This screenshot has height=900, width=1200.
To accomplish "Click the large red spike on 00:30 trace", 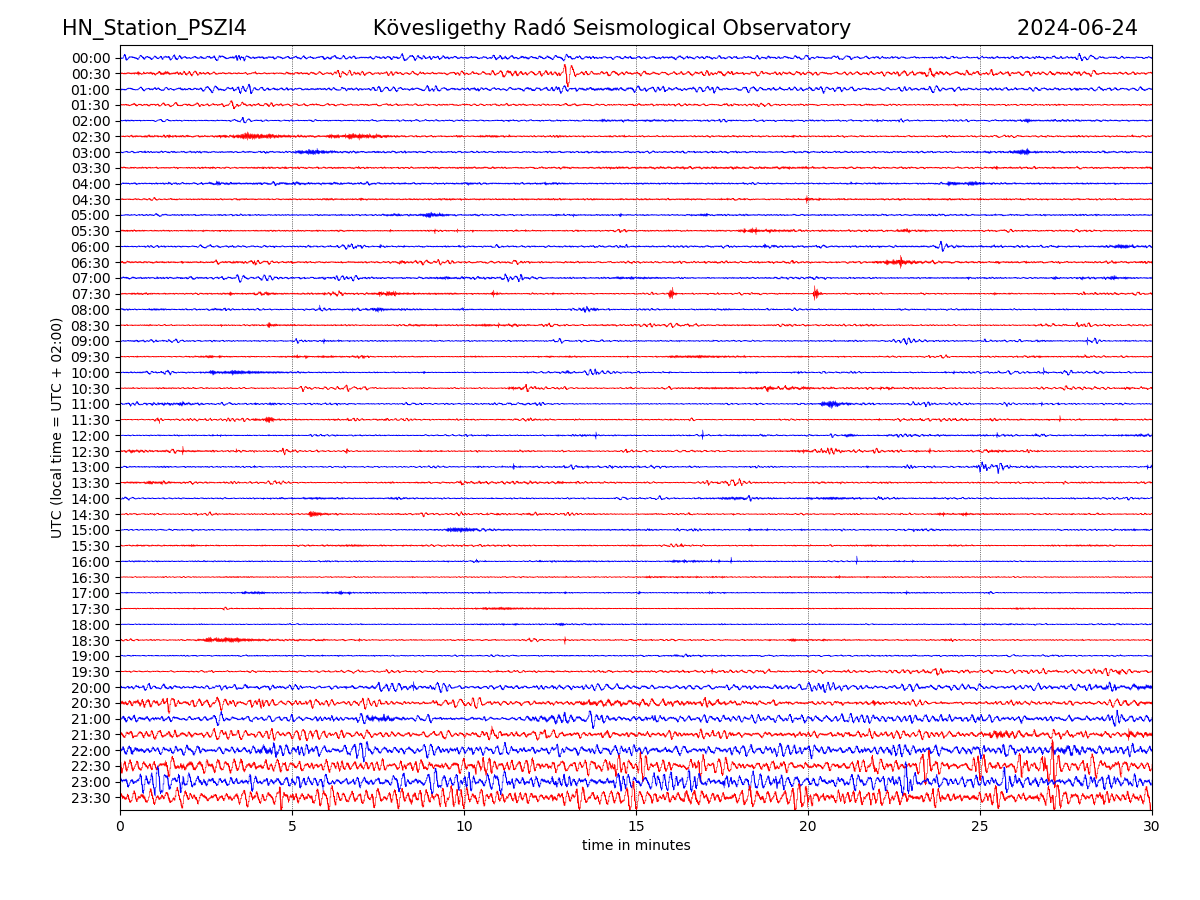I will [x=567, y=74].
